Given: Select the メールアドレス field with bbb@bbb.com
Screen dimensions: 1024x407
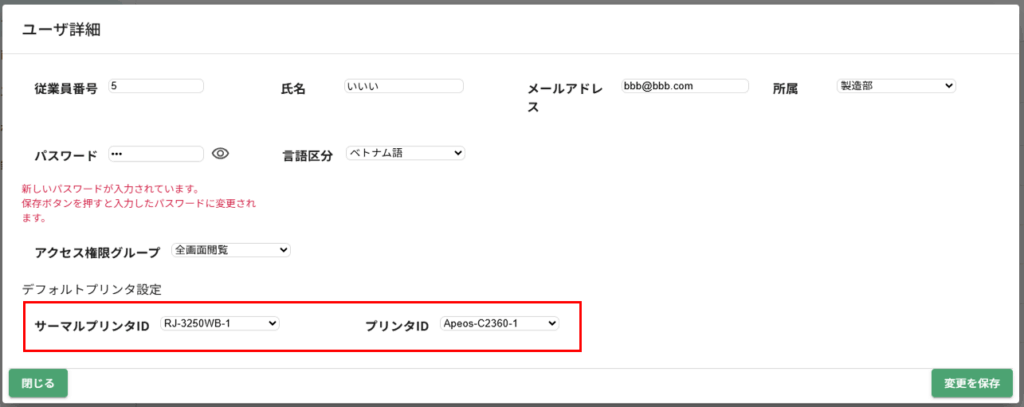Looking at the screenshot, I should (684, 87).
